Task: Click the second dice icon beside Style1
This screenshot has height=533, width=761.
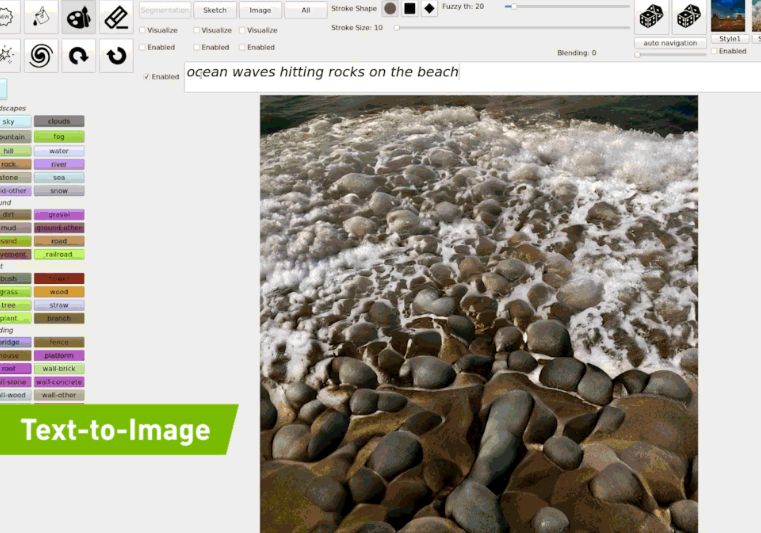Action: (x=689, y=17)
